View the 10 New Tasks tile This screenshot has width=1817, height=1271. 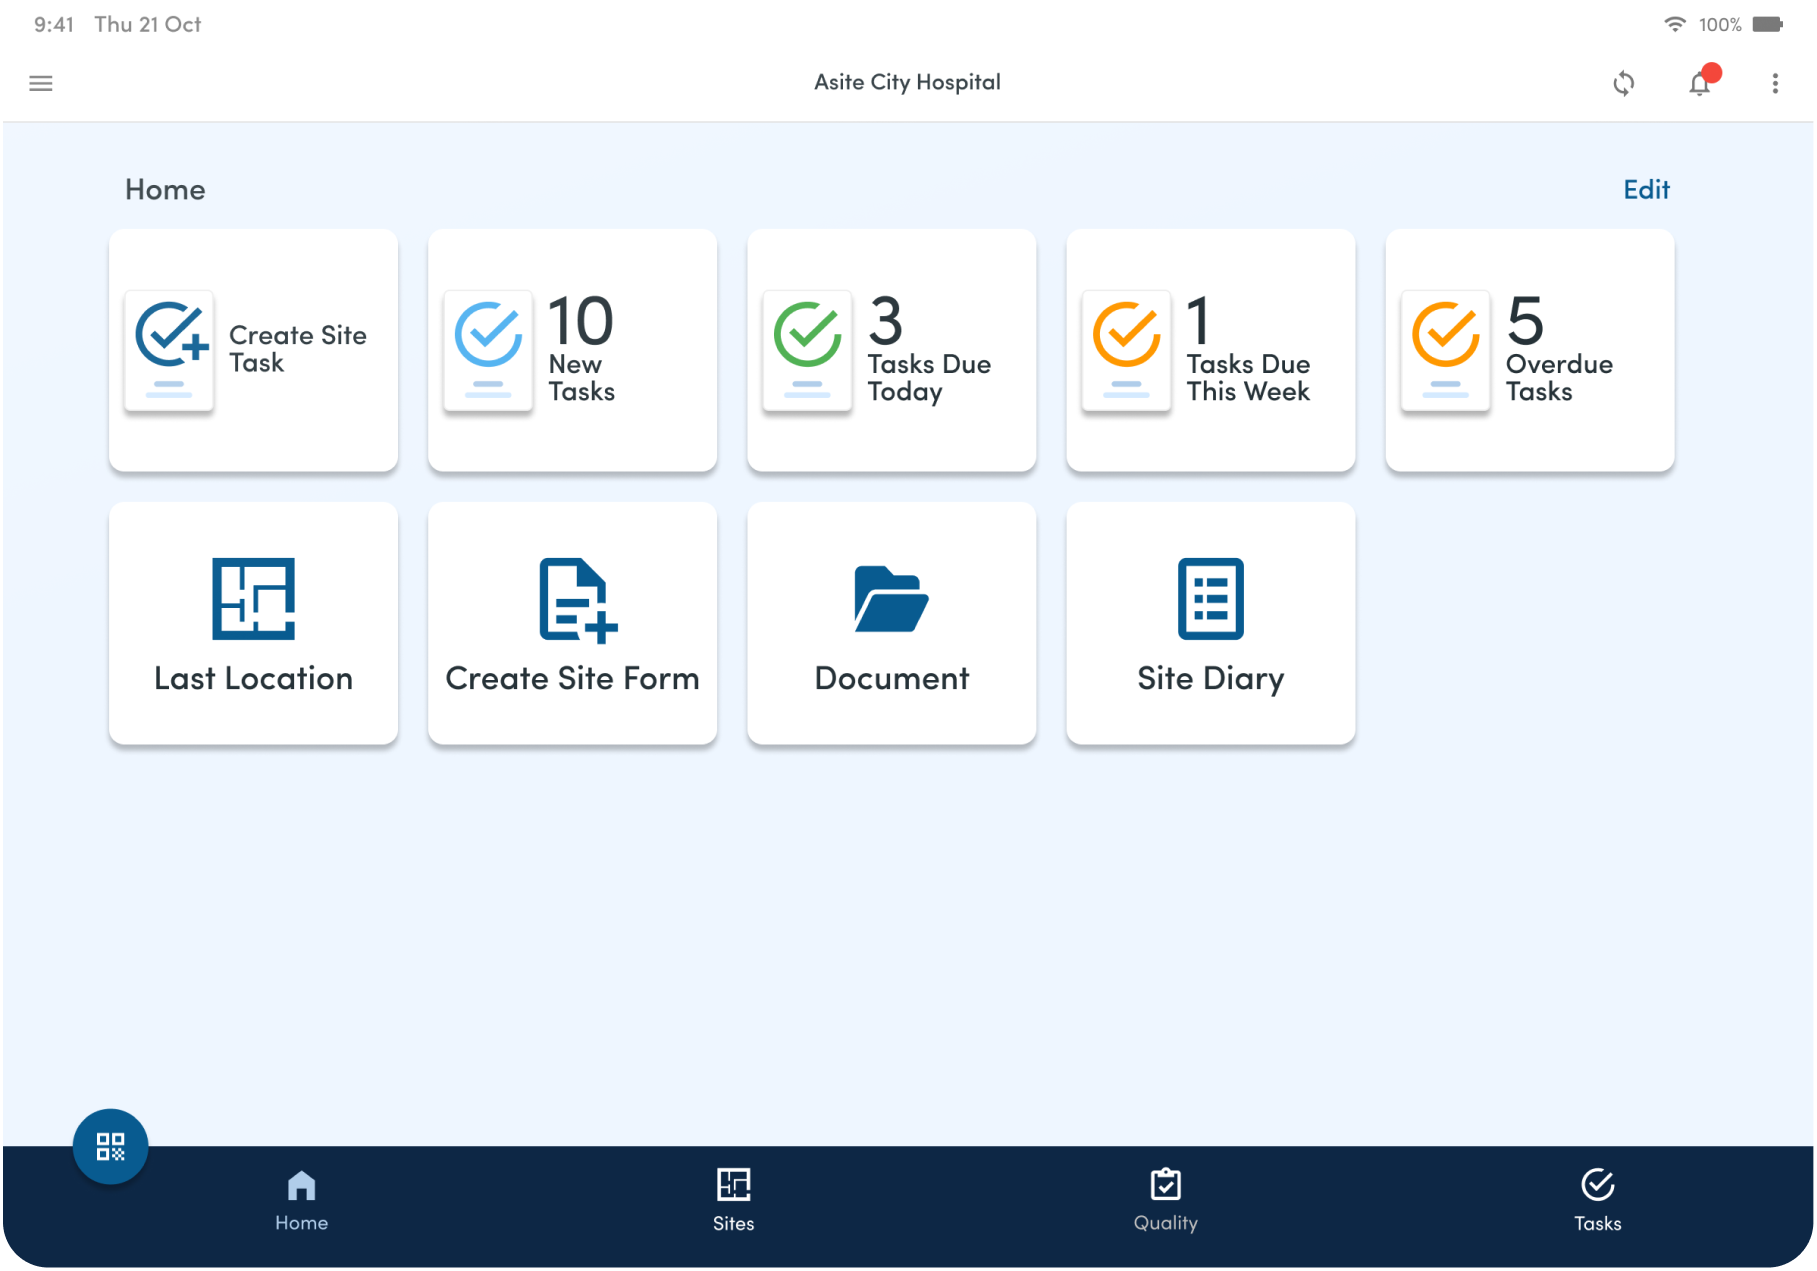(572, 350)
